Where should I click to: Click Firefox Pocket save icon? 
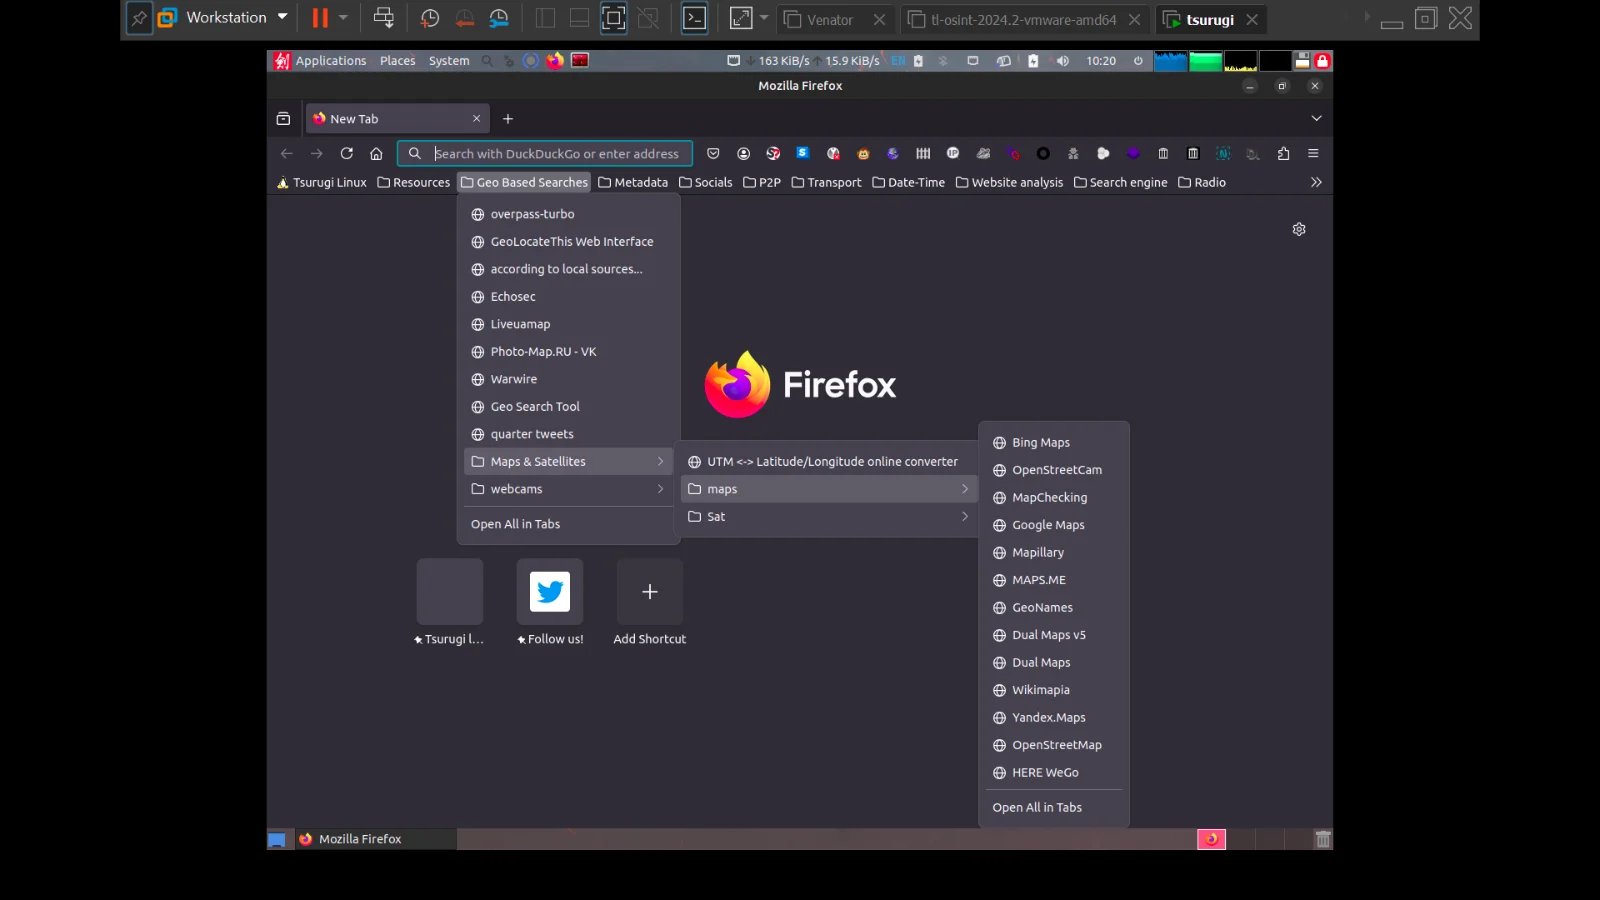tap(713, 154)
